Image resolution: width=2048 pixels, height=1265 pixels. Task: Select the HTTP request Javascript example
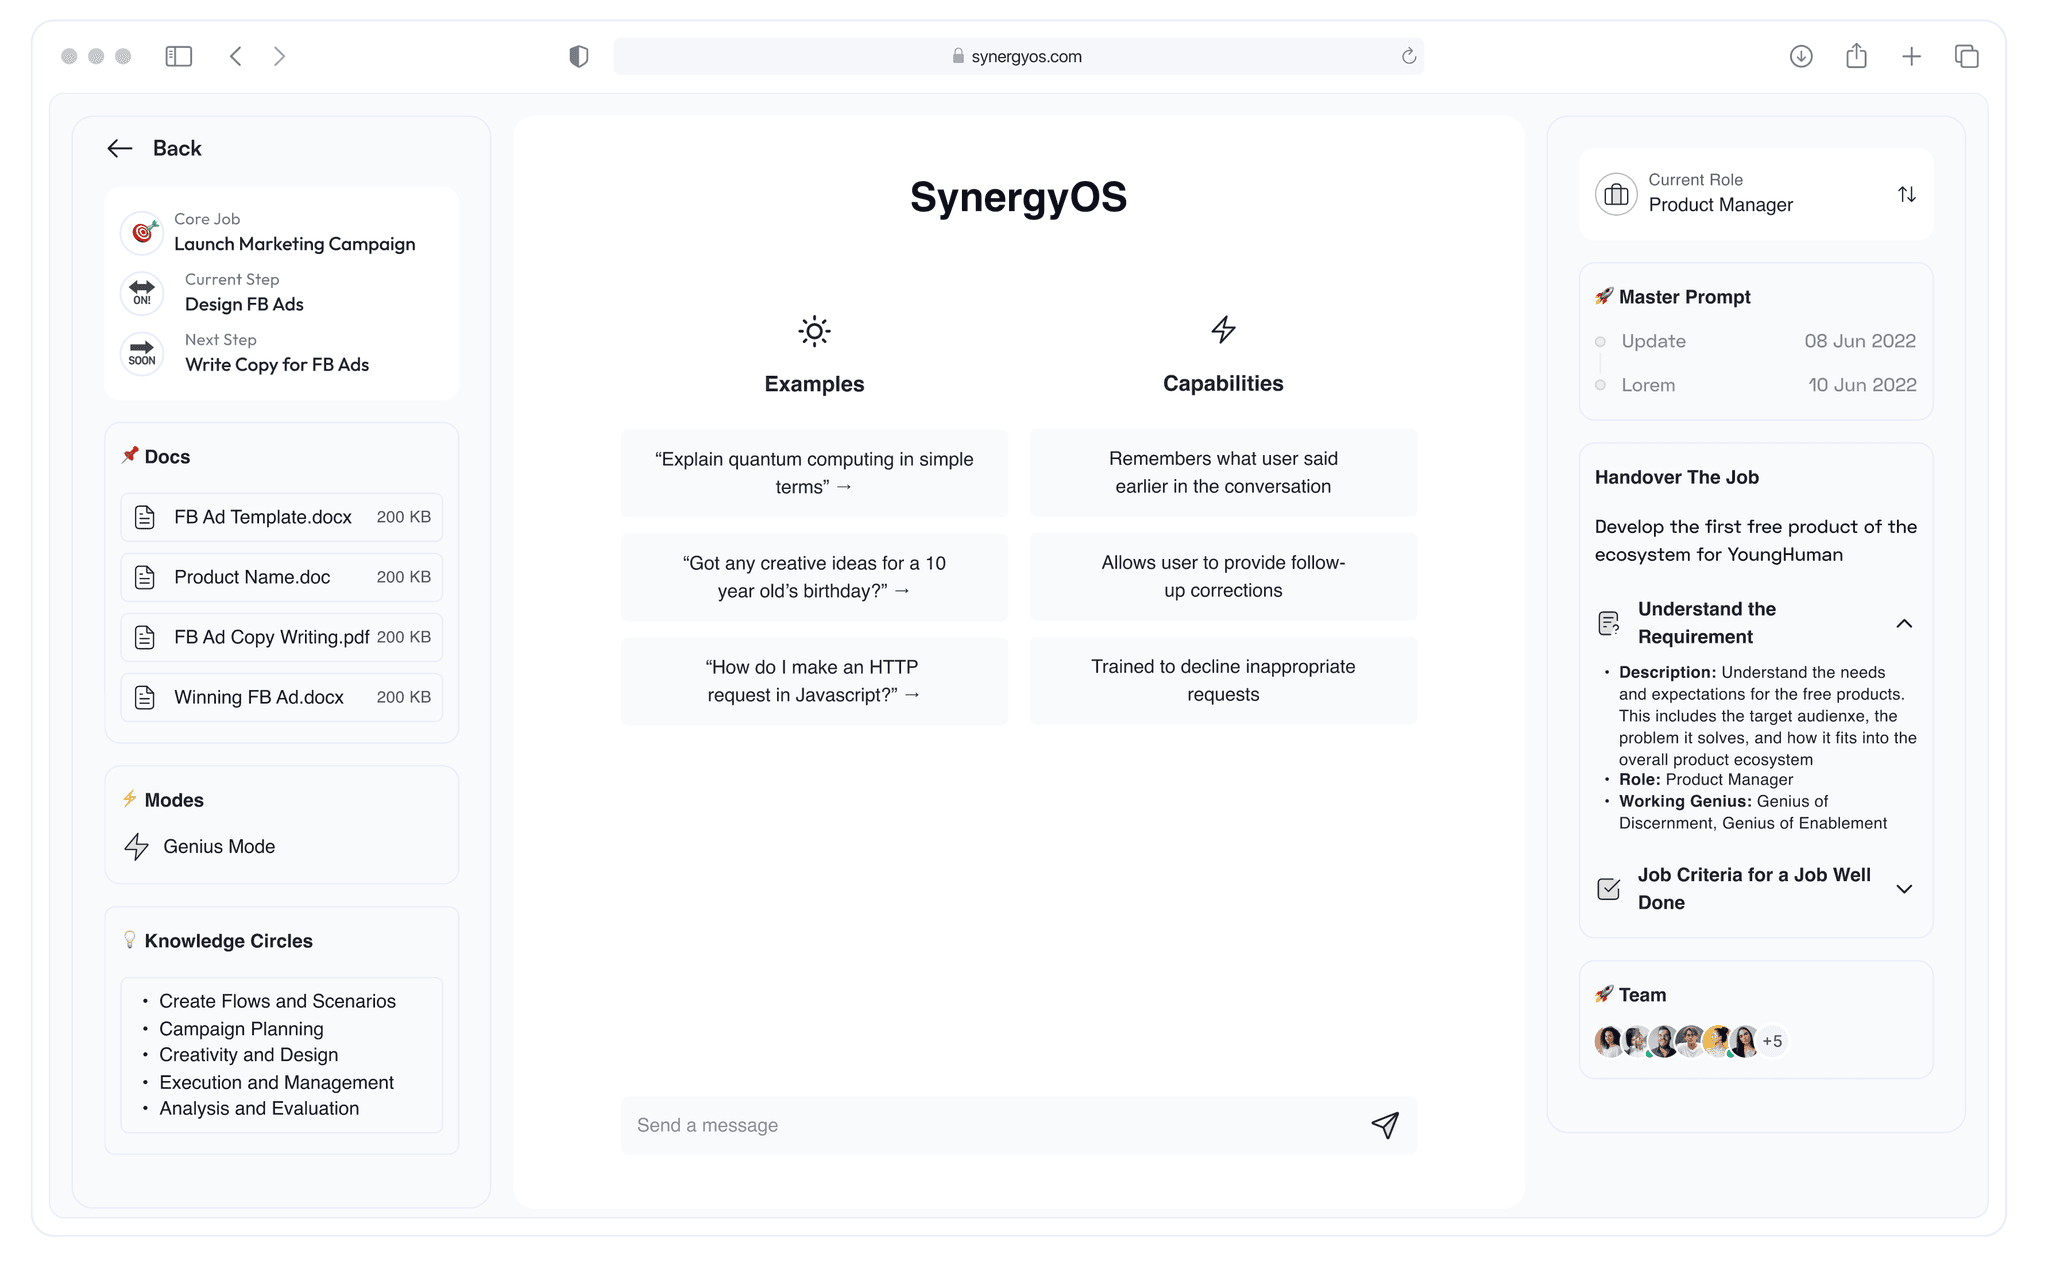coord(814,681)
